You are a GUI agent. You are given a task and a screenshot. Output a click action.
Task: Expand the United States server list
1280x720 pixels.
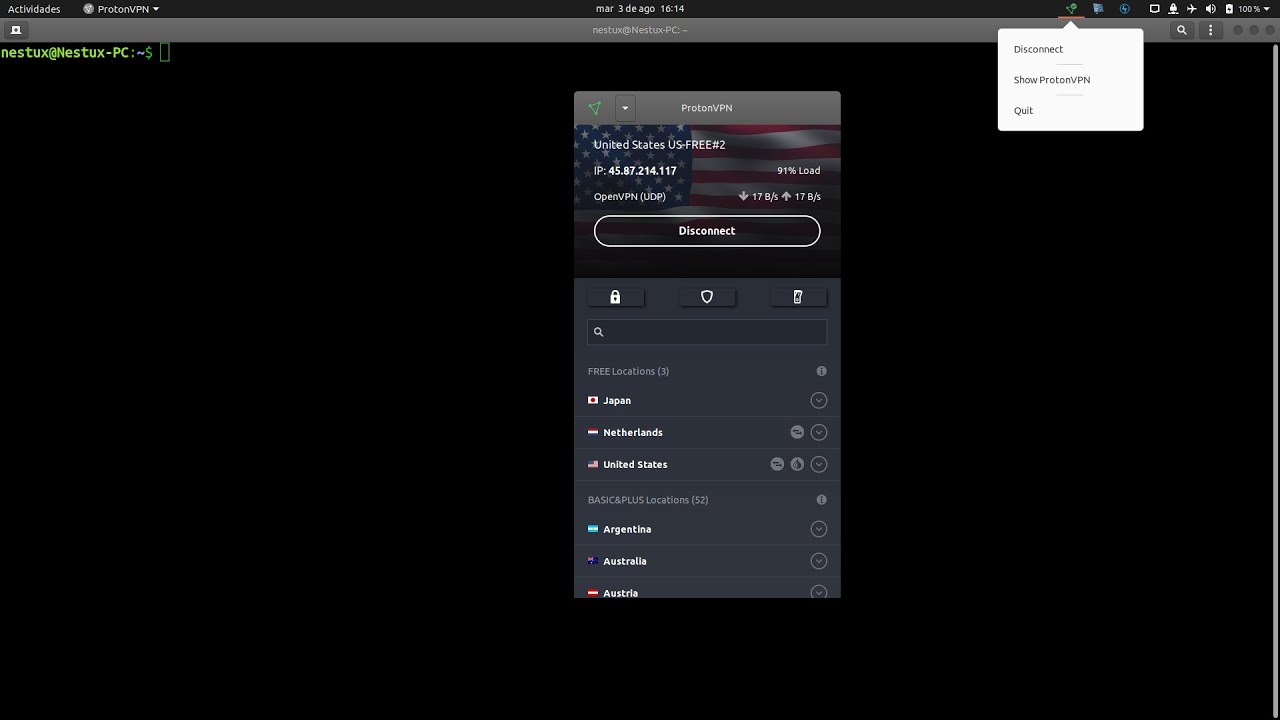click(819, 465)
